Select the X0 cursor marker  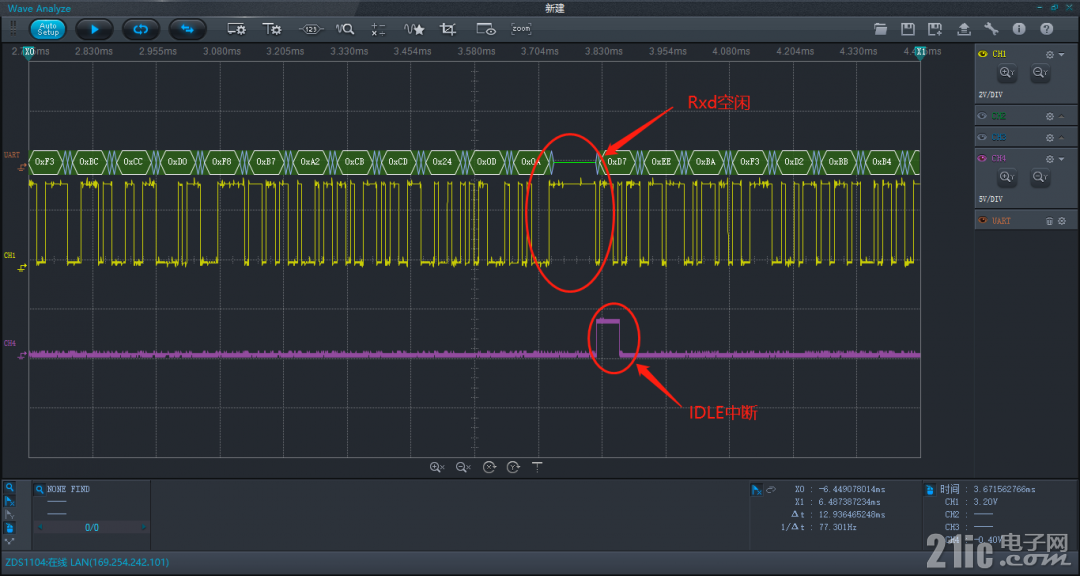pyautogui.click(x=29, y=54)
